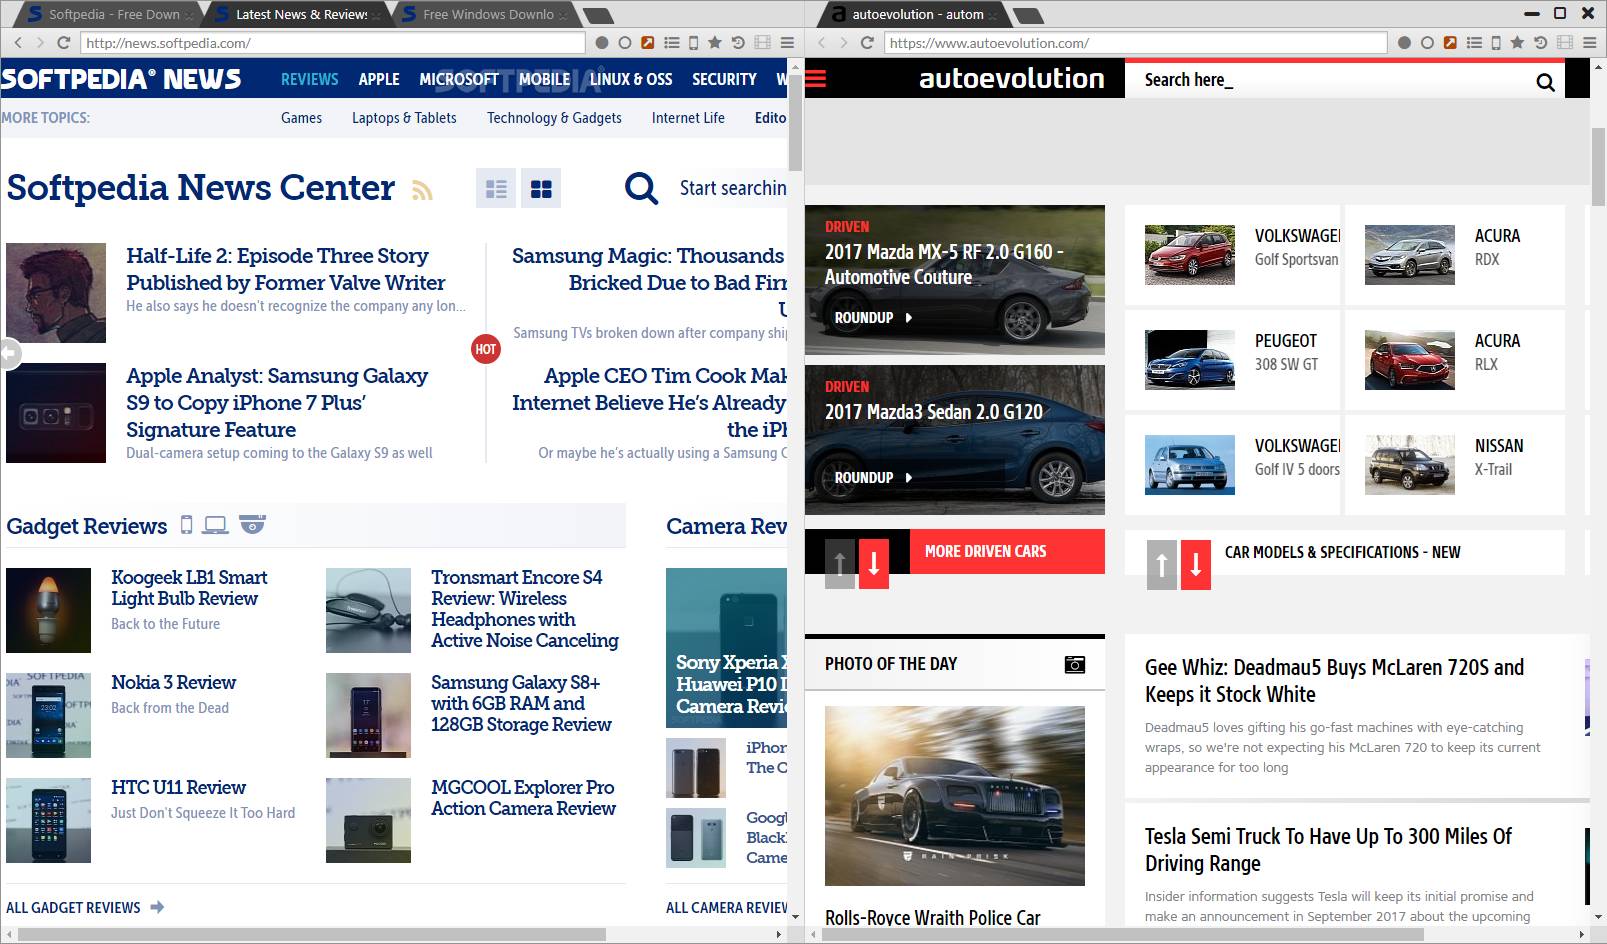Click the gray up arrow beside More Driven Cars
Image resolution: width=1607 pixels, height=944 pixels.
point(840,564)
